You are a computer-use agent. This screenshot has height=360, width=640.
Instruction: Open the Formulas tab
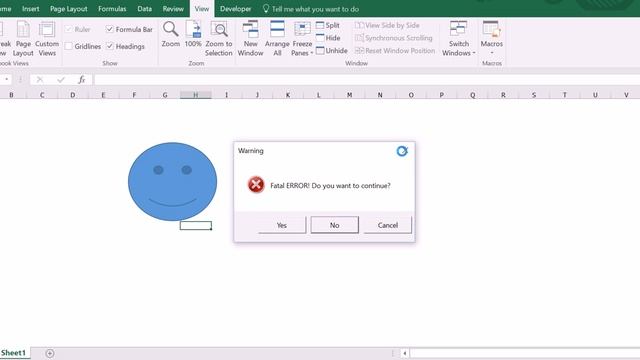pyautogui.click(x=112, y=9)
